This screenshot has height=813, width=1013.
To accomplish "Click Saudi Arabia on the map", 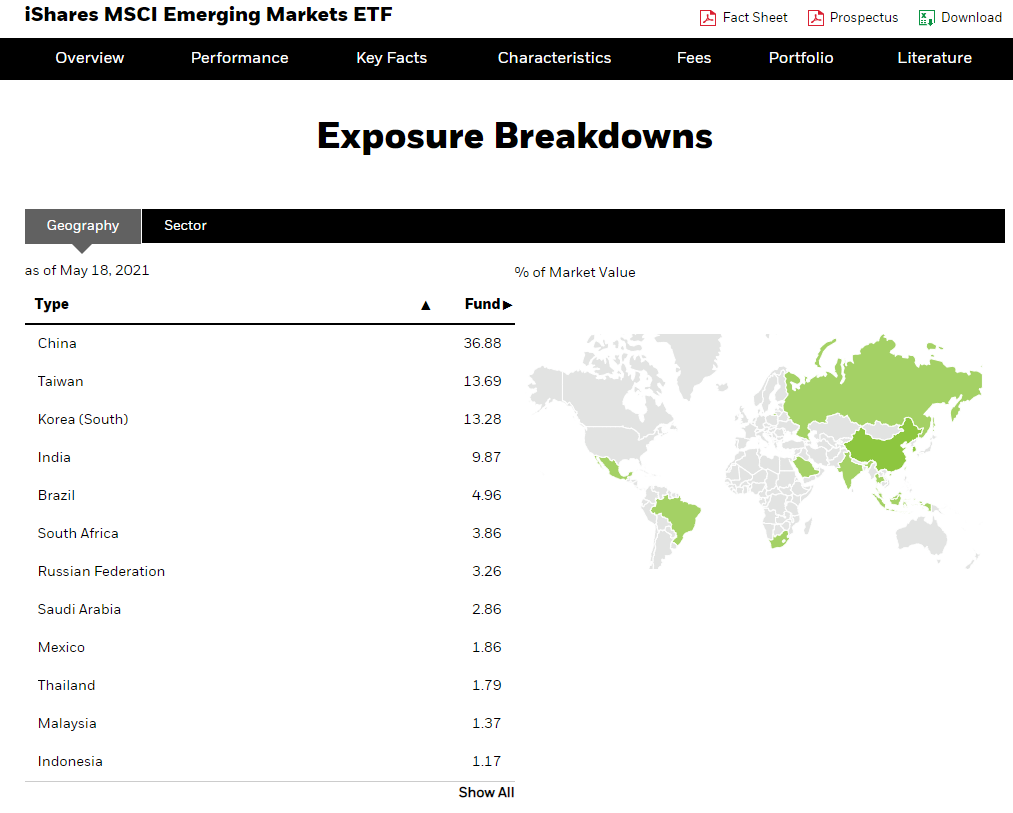I will pos(805,467).
